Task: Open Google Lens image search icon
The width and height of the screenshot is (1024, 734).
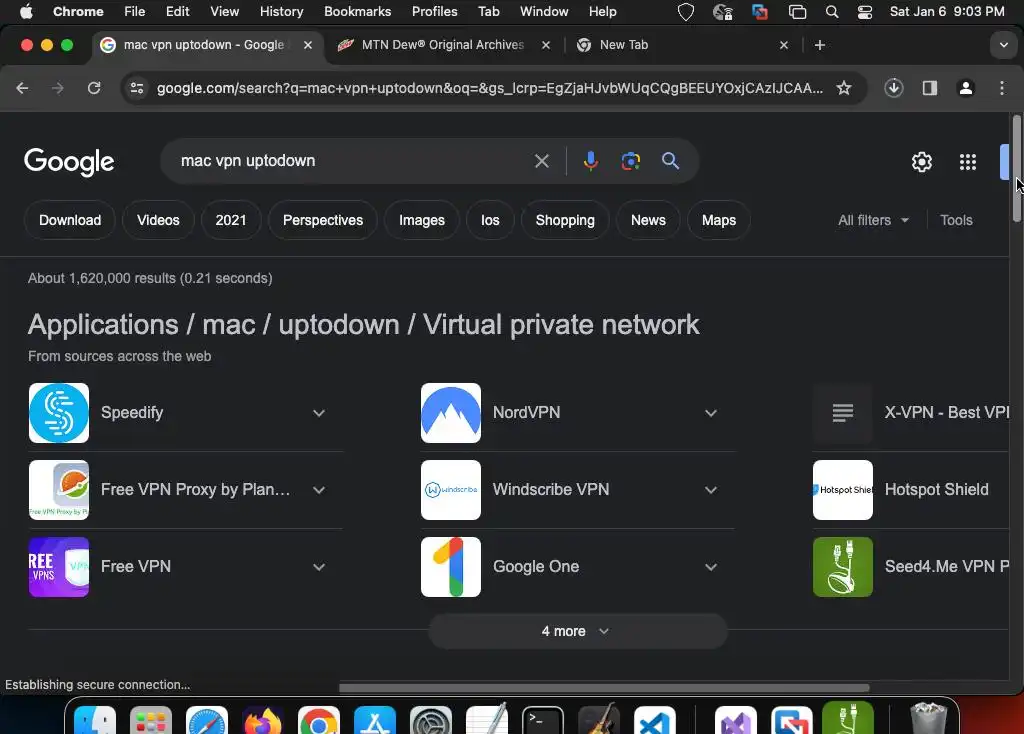Action: coord(630,161)
